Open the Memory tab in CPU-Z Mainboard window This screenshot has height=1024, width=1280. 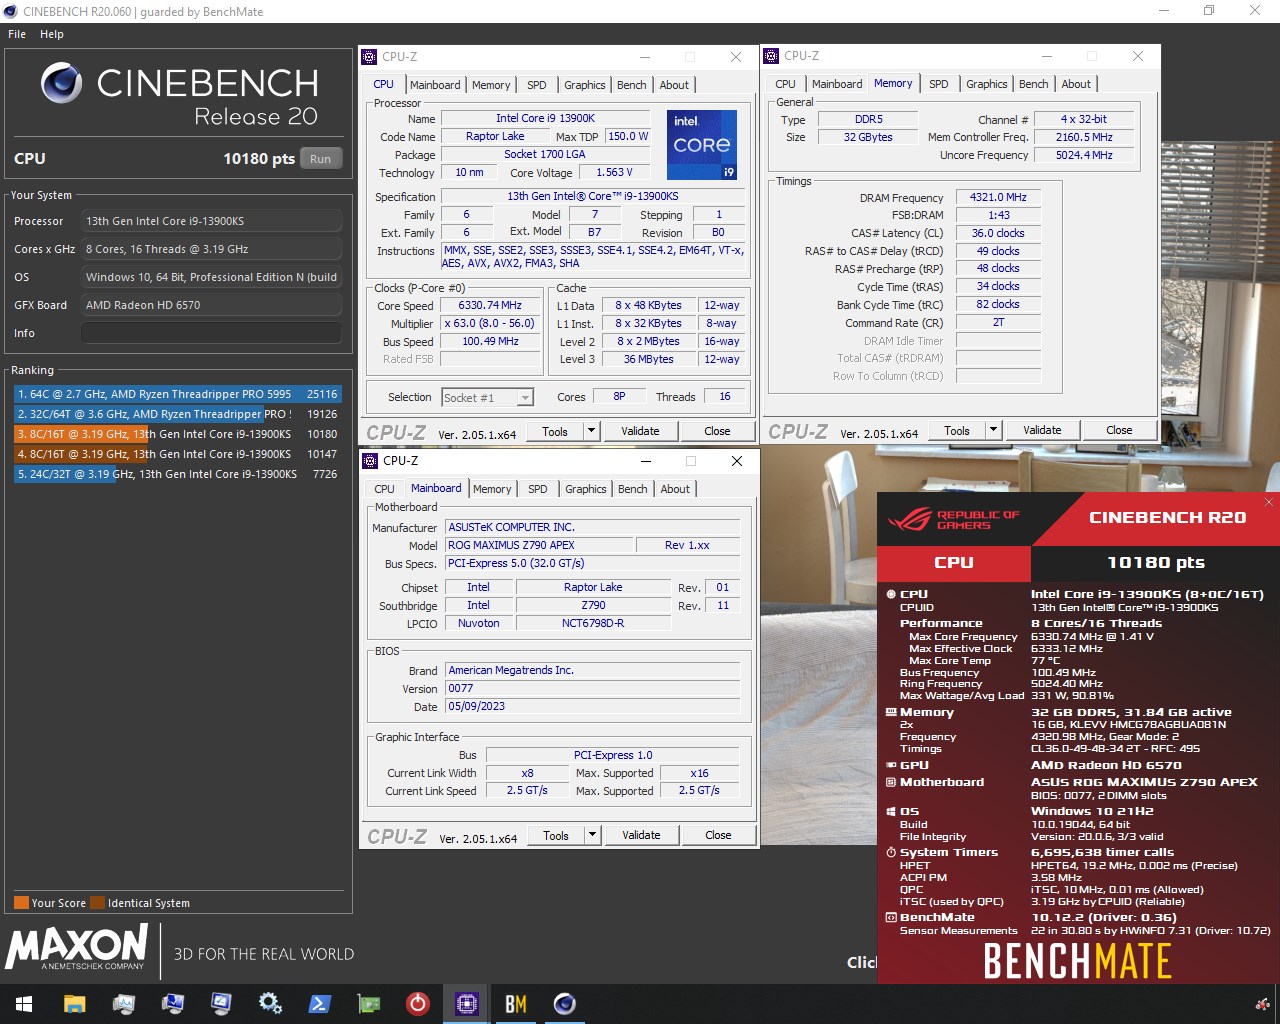click(492, 489)
